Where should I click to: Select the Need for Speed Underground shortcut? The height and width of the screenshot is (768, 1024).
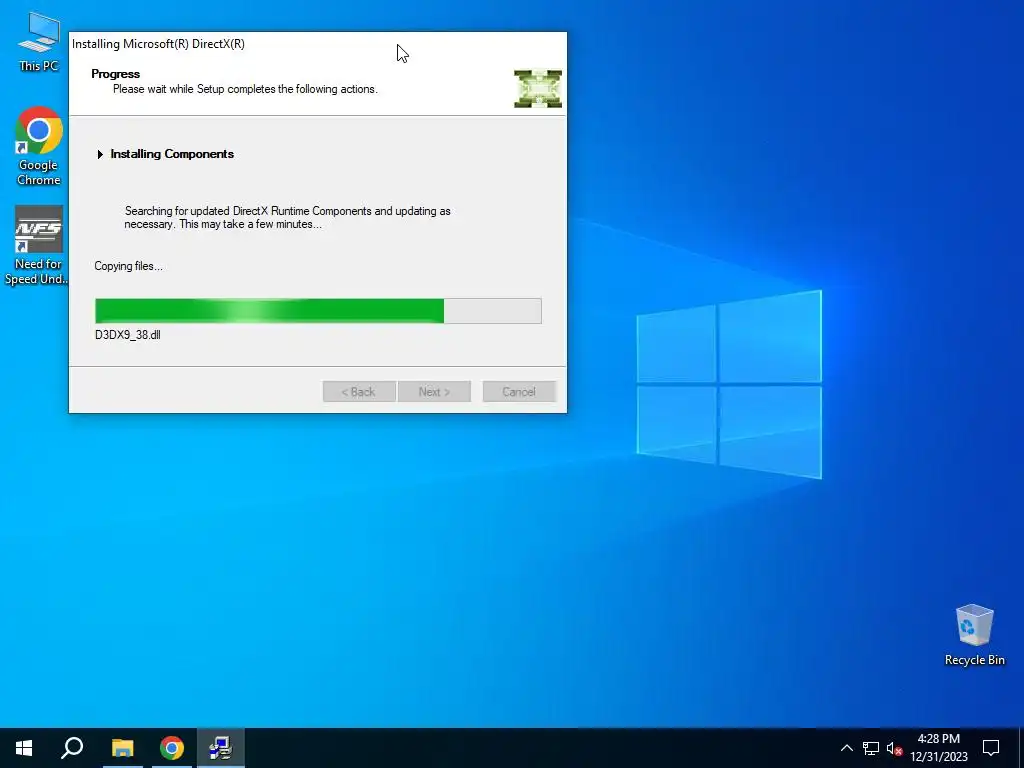tap(37, 246)
